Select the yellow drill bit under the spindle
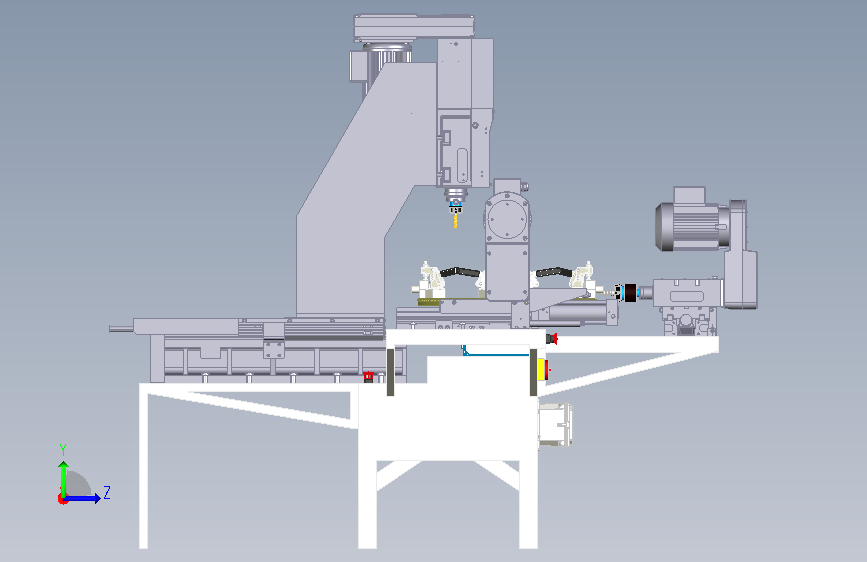Screen dimensions: 867x562 tap(456, 220)
